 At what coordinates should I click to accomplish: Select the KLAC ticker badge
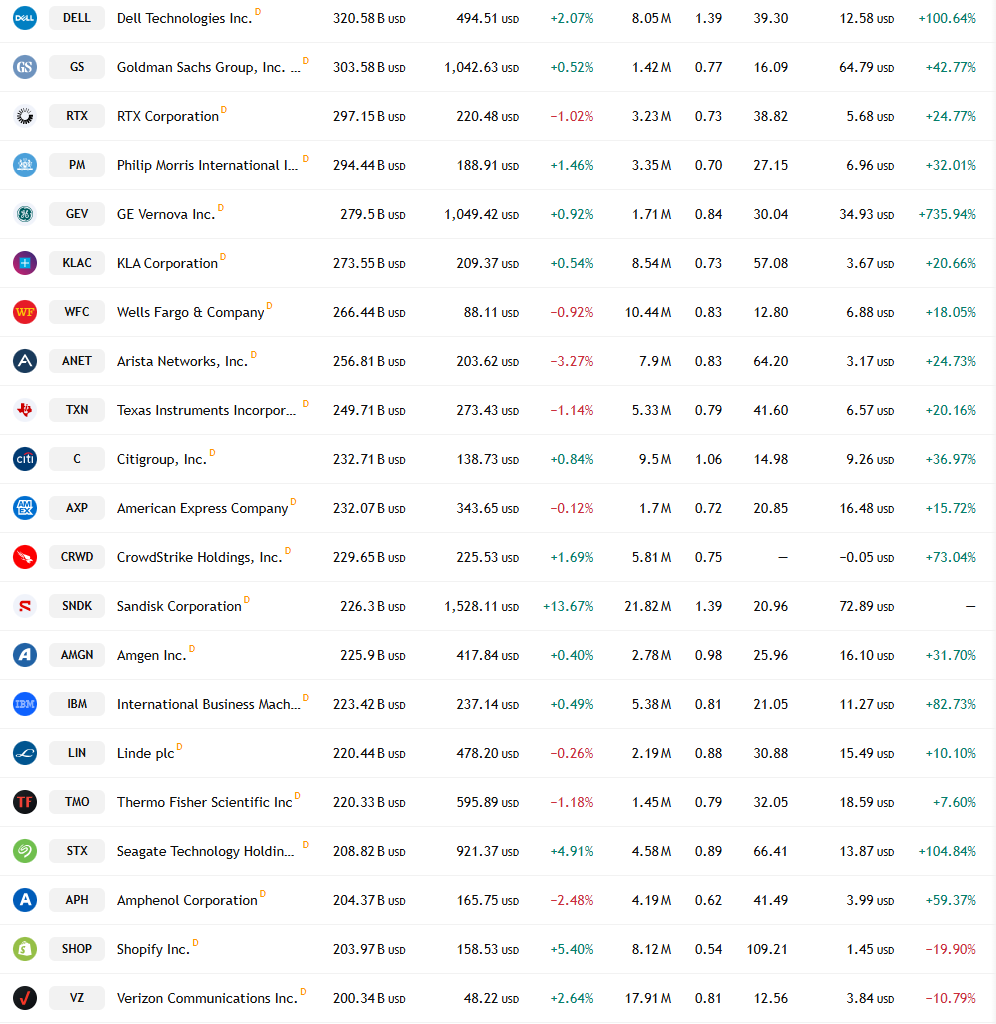pyautogui.click(x=77, y=263)
